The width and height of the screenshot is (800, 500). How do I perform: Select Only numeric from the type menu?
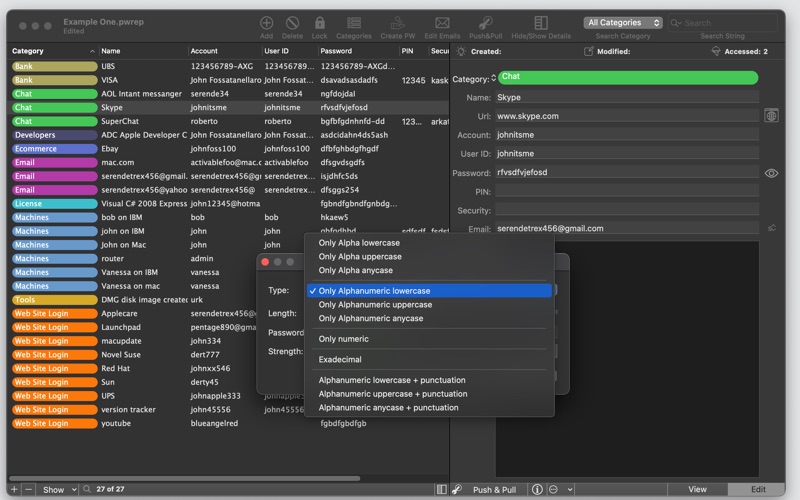coord(343,339)
